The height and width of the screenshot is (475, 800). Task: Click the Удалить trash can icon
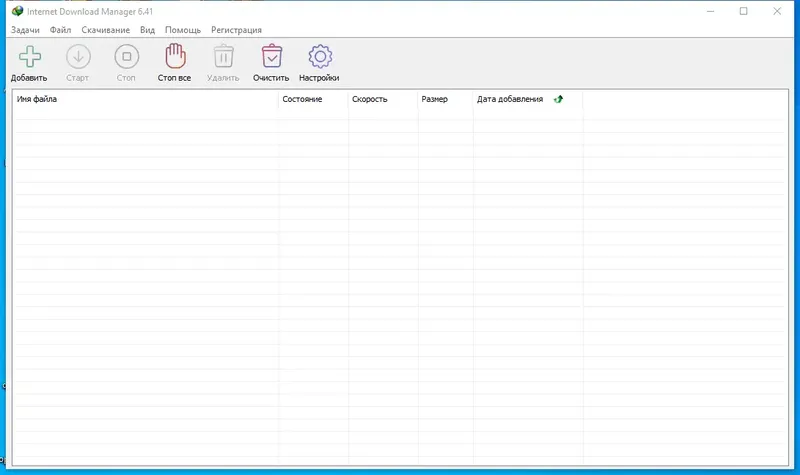(223, 56)
